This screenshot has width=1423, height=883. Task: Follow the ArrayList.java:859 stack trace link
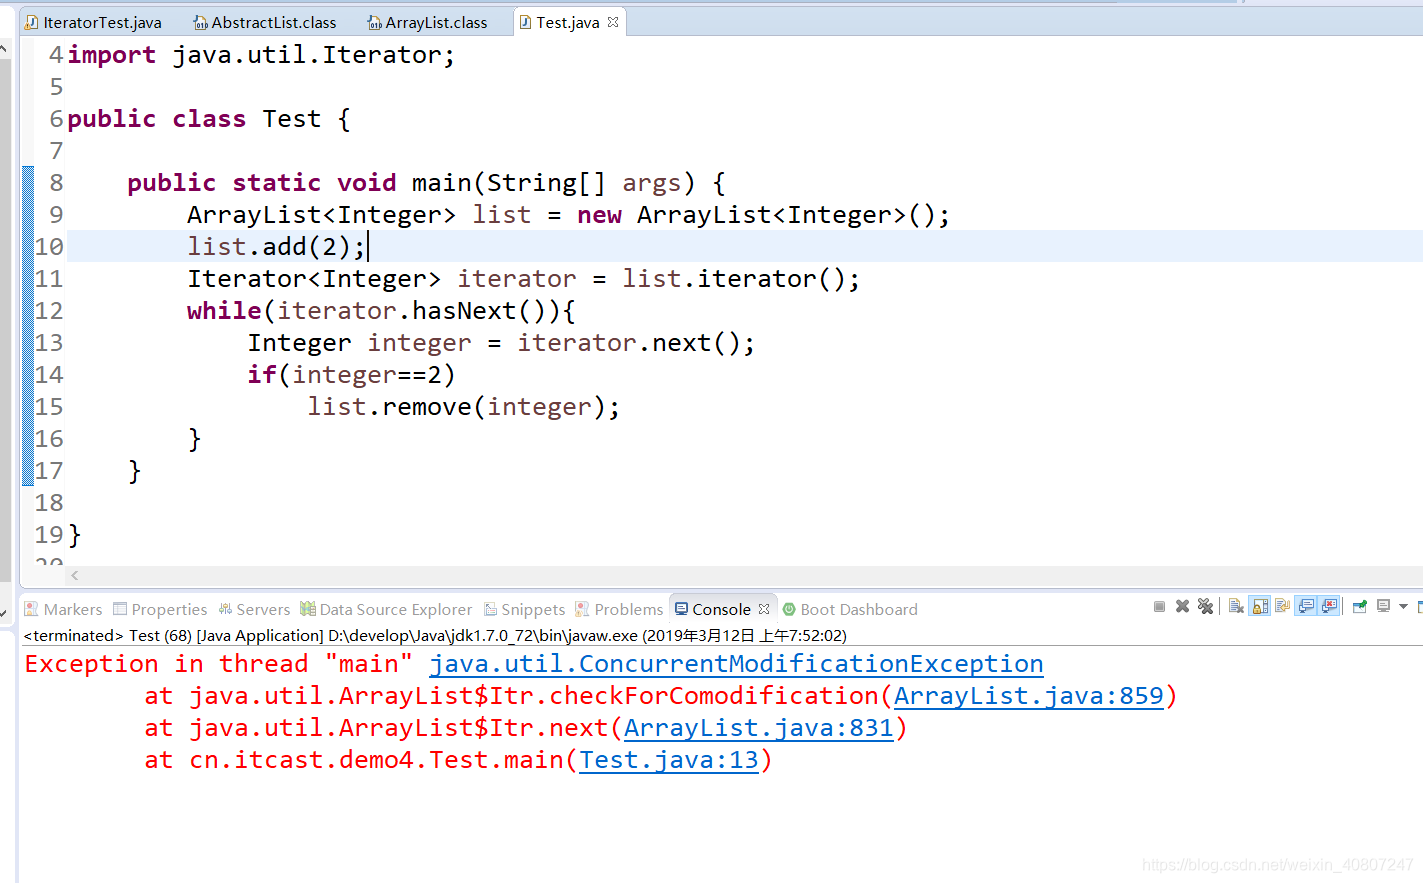pyautogui.click(x=1029, y=696)
